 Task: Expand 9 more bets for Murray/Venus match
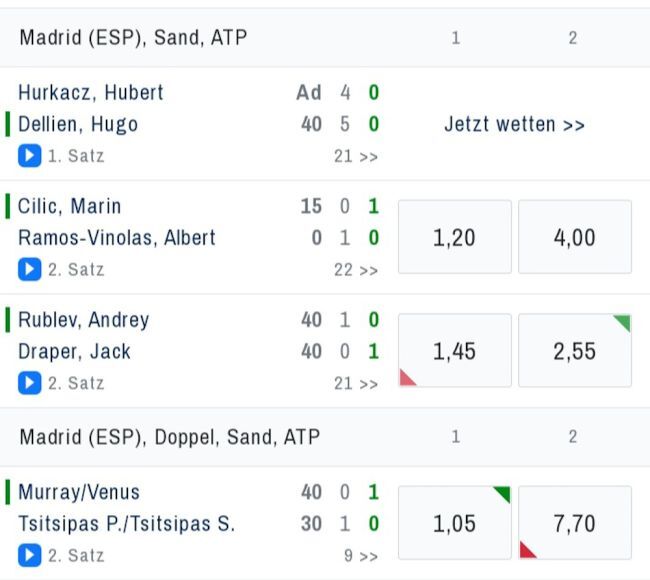(361, 556)
